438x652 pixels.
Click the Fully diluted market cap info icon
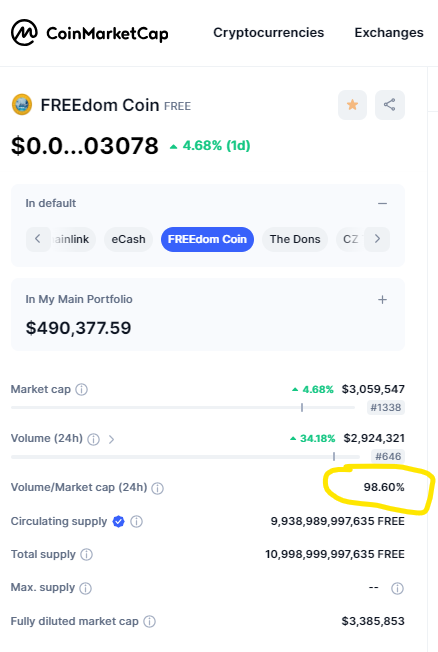coord(149,621)
